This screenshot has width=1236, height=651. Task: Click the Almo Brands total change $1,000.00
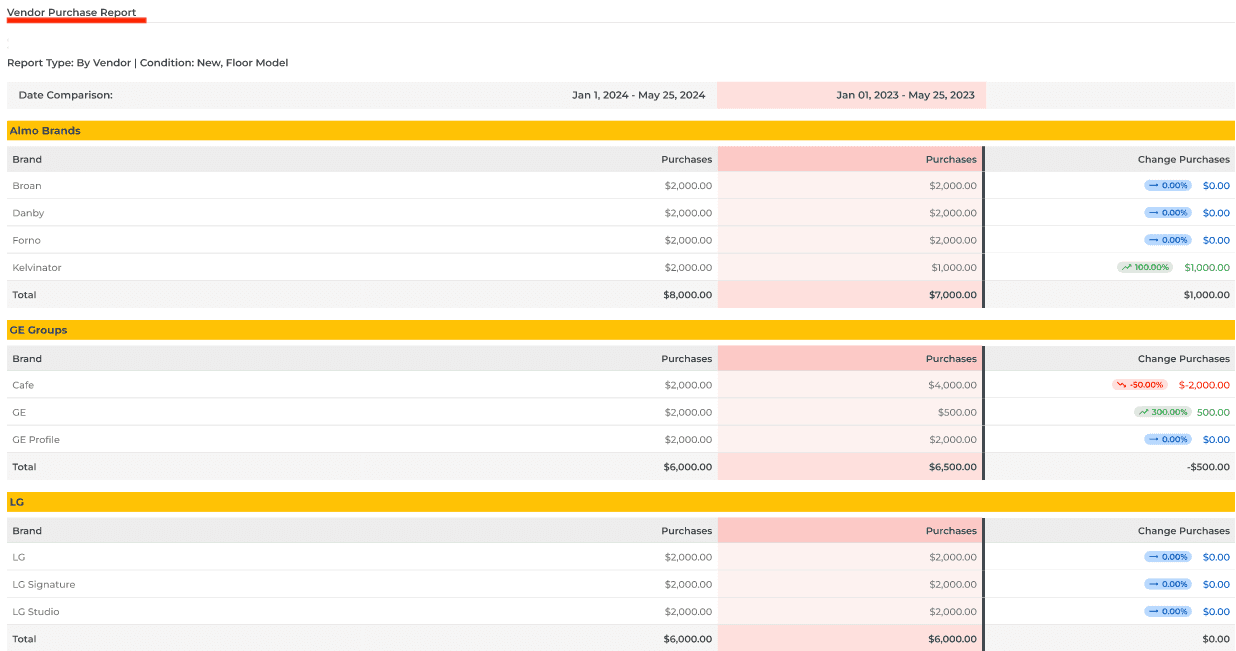coord(1207,295)
